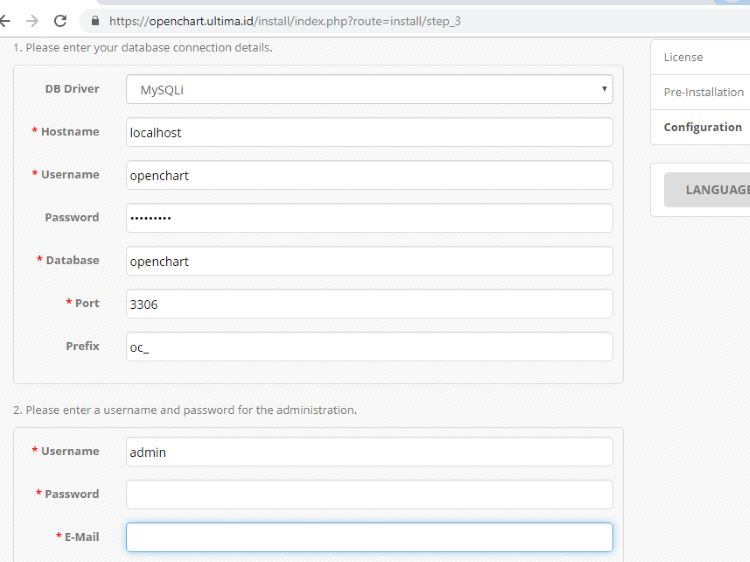Open the DB Driver dropdown arrow
The height and width of the screenshot is (562, 750).
604,89
